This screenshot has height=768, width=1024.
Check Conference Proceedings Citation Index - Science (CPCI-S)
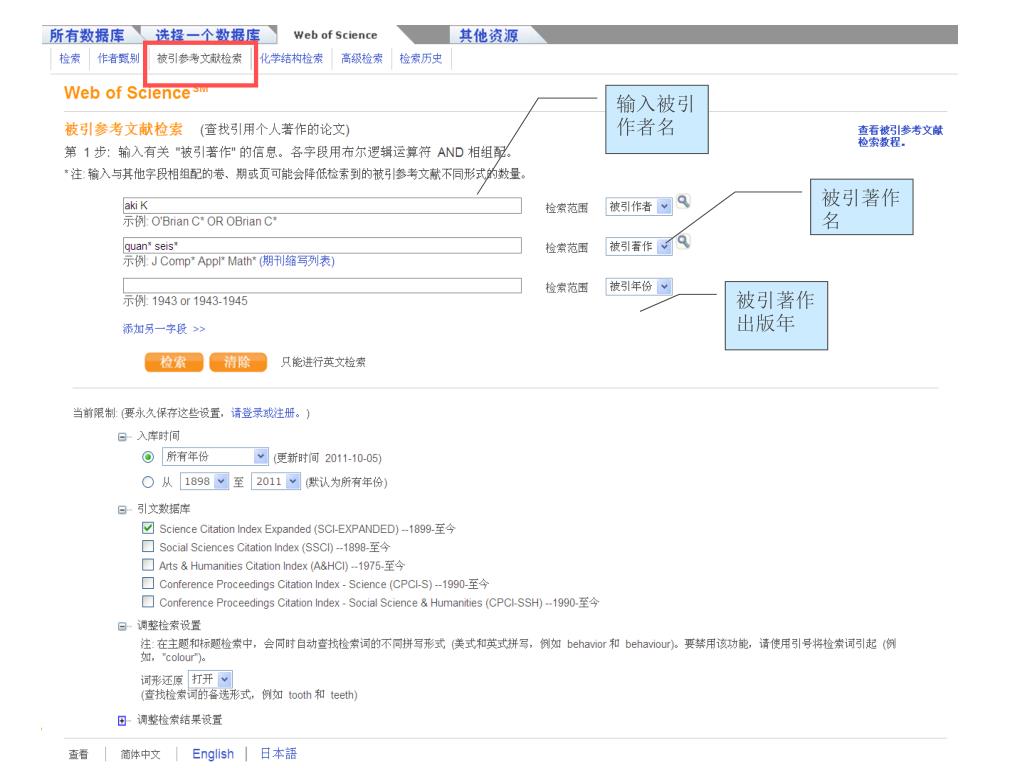pyautogui.click(x=148, y=583)
